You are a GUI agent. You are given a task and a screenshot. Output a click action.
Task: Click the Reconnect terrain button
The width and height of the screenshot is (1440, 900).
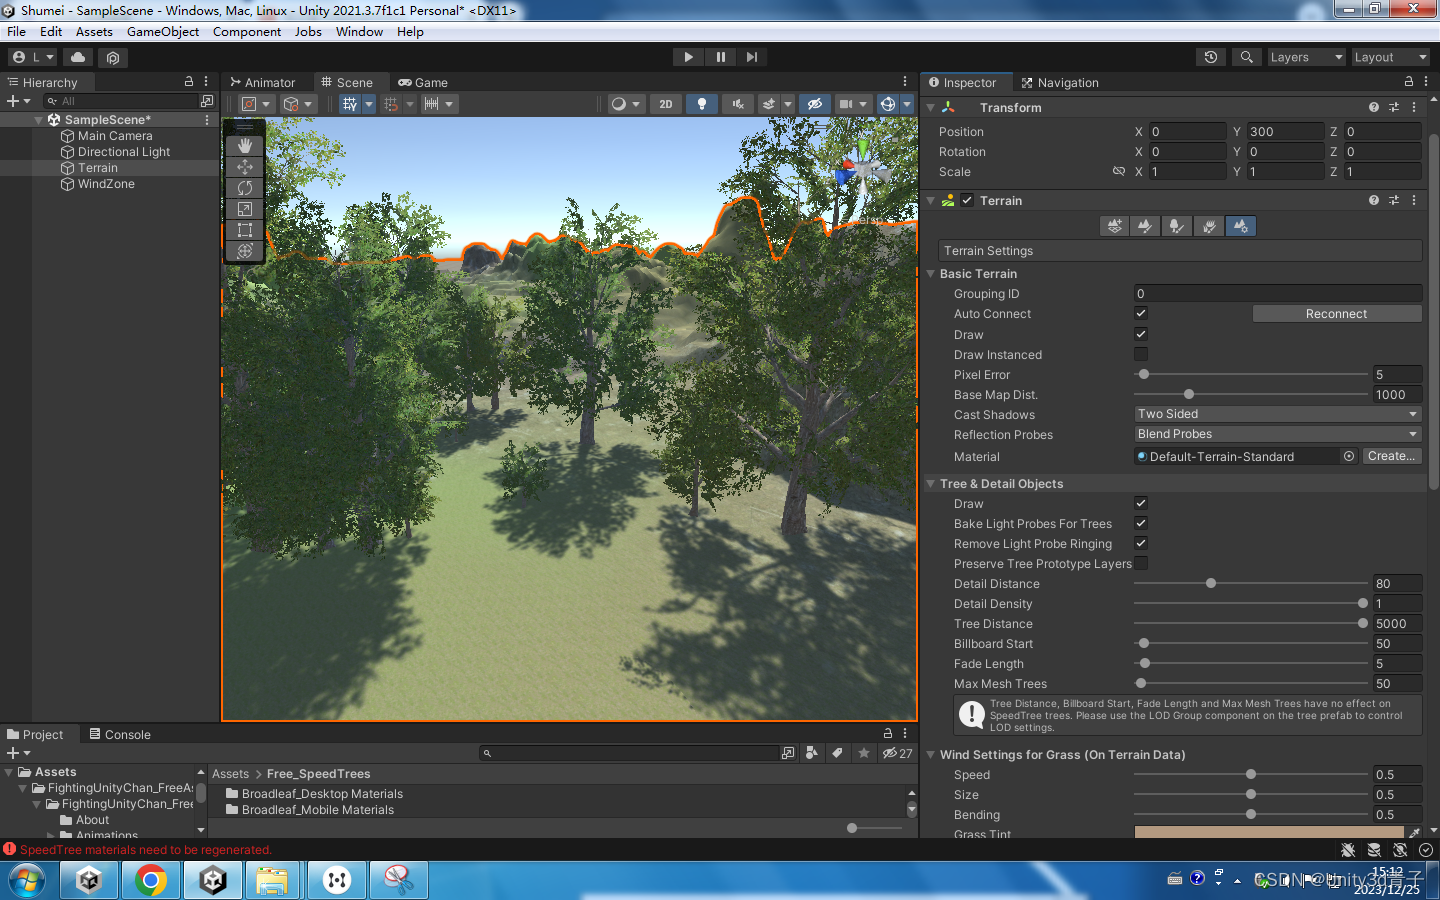(1336, 313)
